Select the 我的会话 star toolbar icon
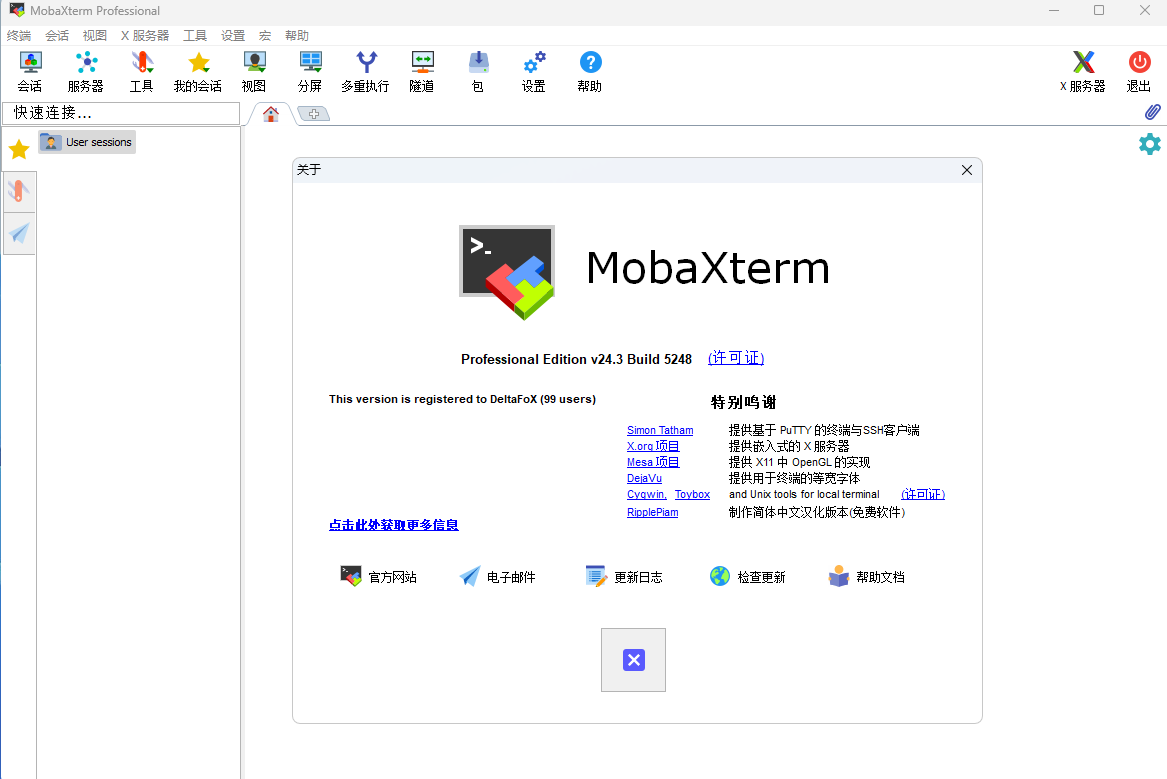The image size is (1167, 779). pyautogui.click(x=198, y=71)
